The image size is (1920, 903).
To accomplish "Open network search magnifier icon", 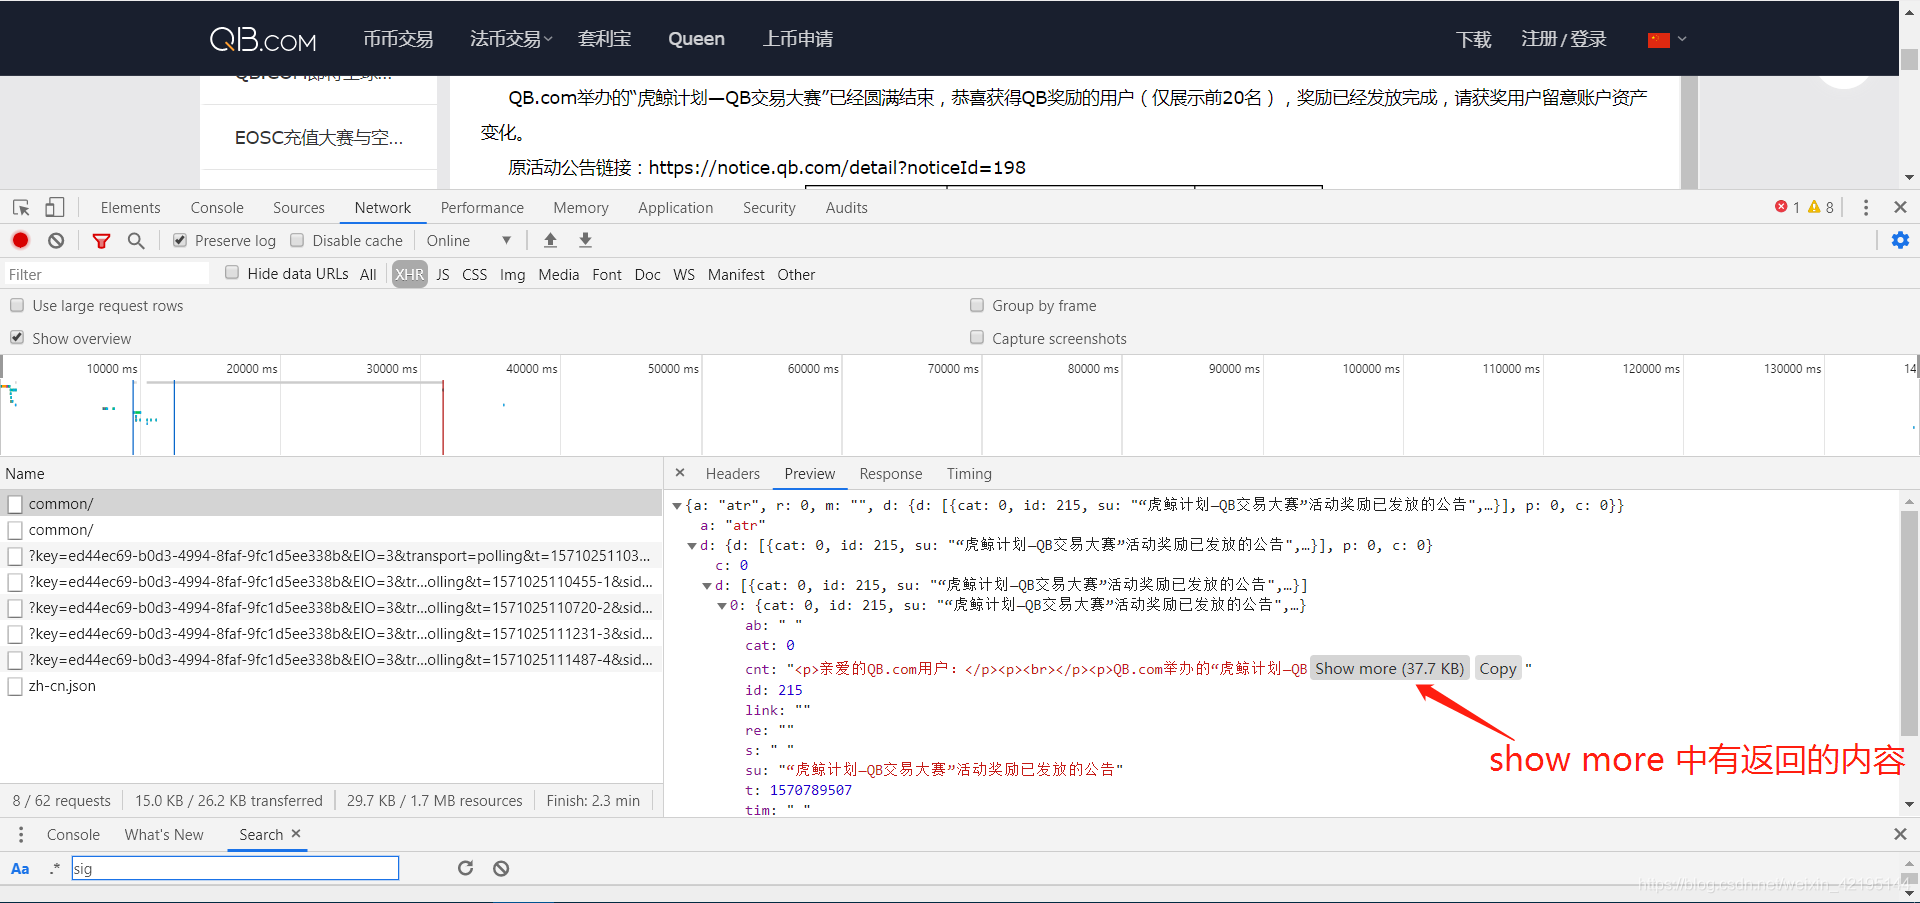I will (x=136, y=240).
